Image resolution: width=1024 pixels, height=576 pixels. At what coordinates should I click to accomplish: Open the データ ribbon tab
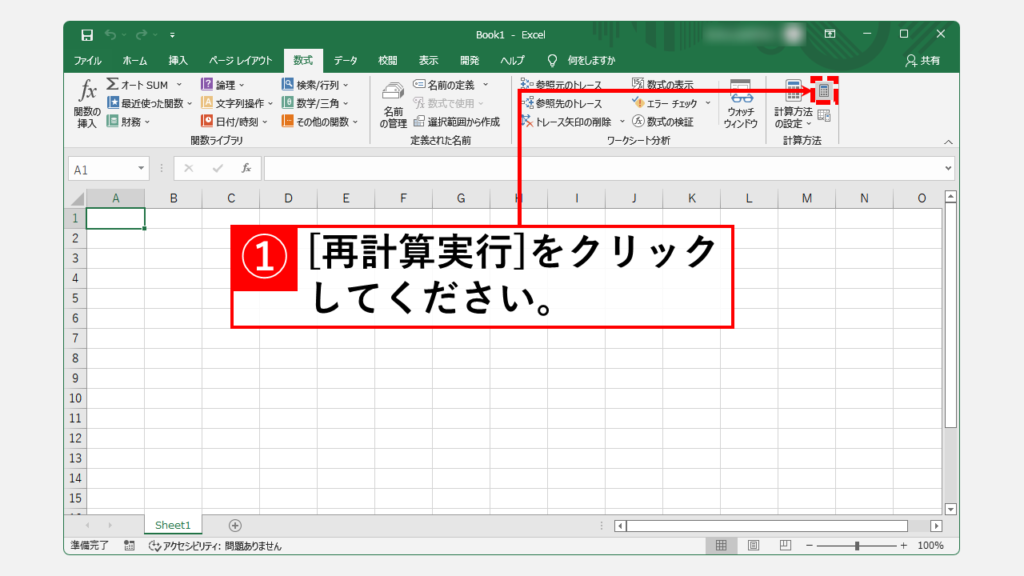[345, 61]
